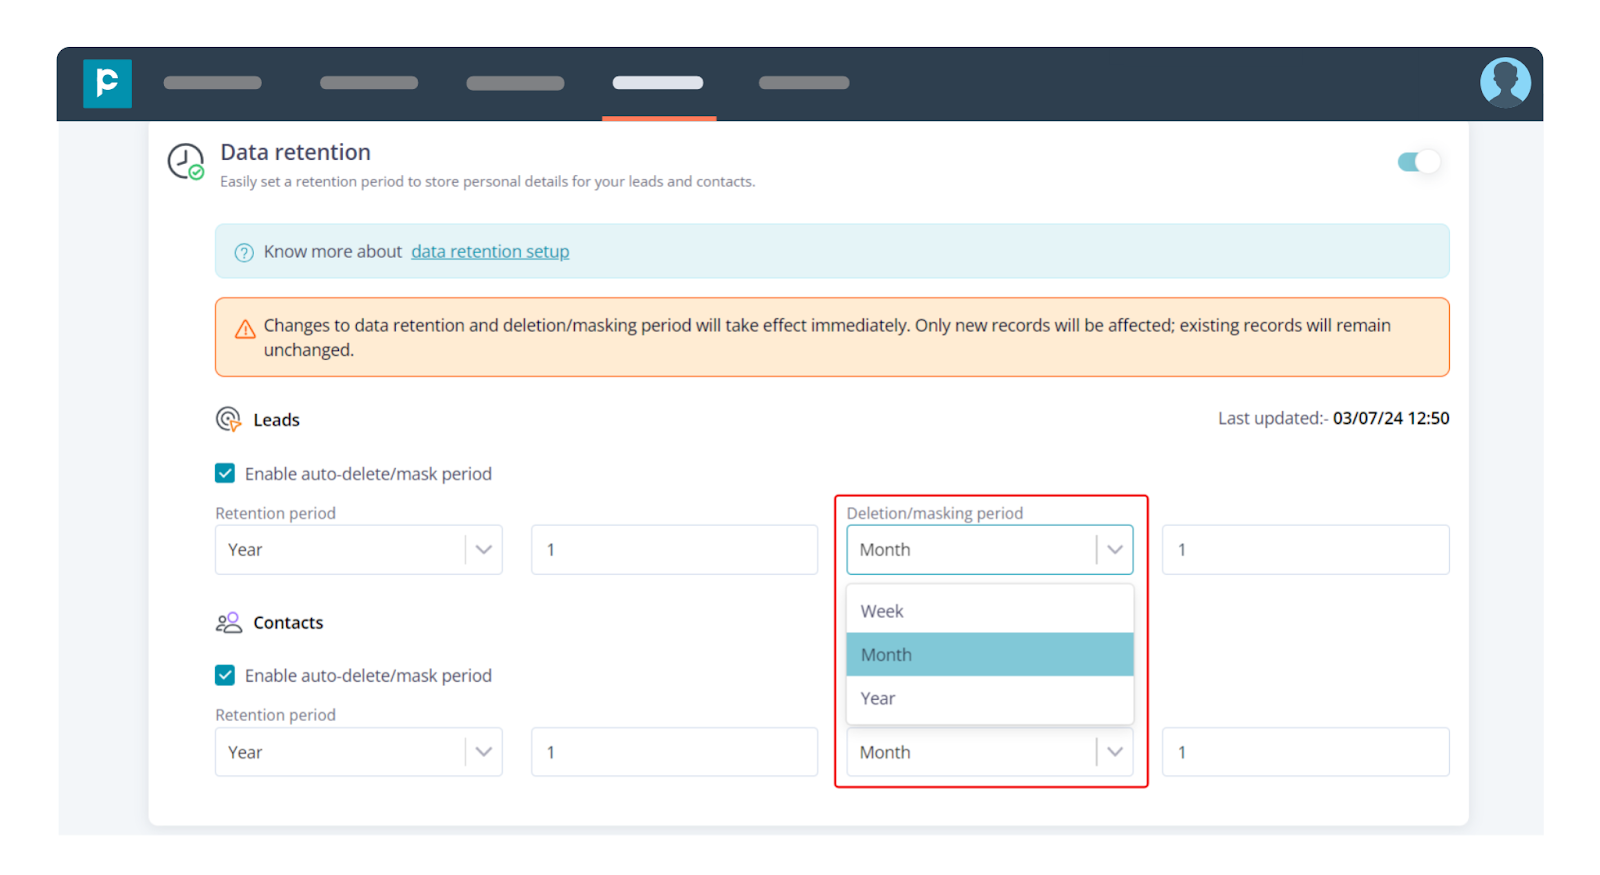Open the first navigation bar tab

coord(213,83)
